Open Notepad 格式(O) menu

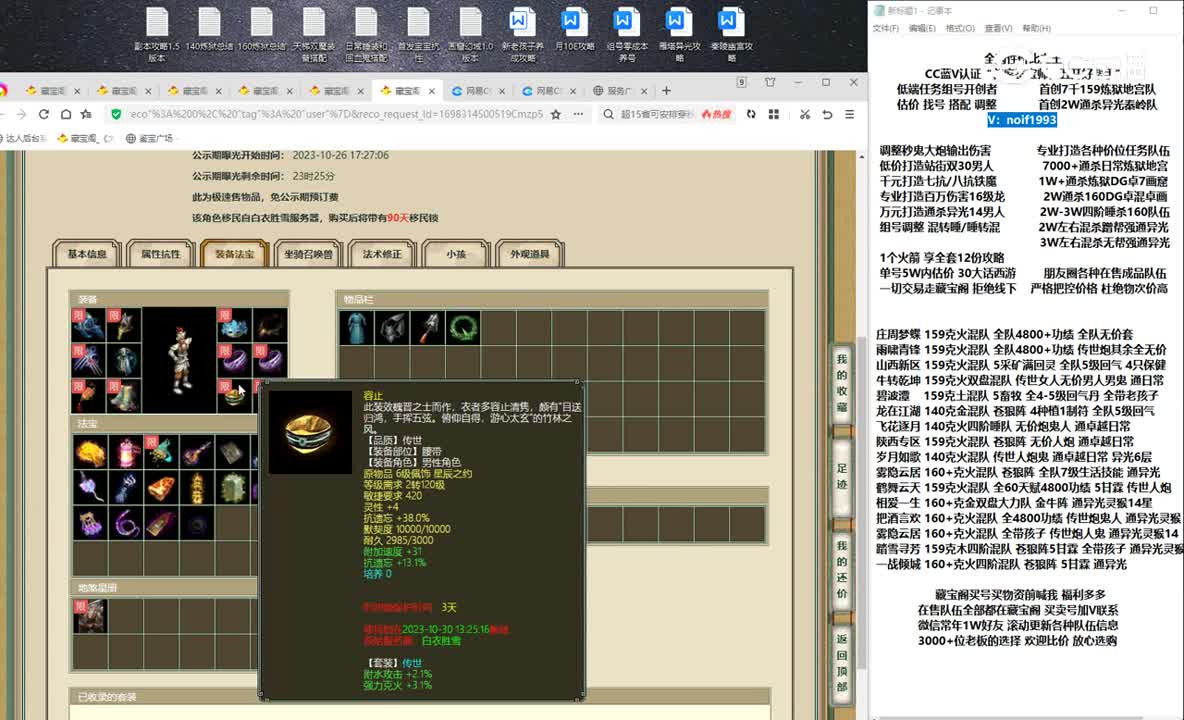click(960, 28)
